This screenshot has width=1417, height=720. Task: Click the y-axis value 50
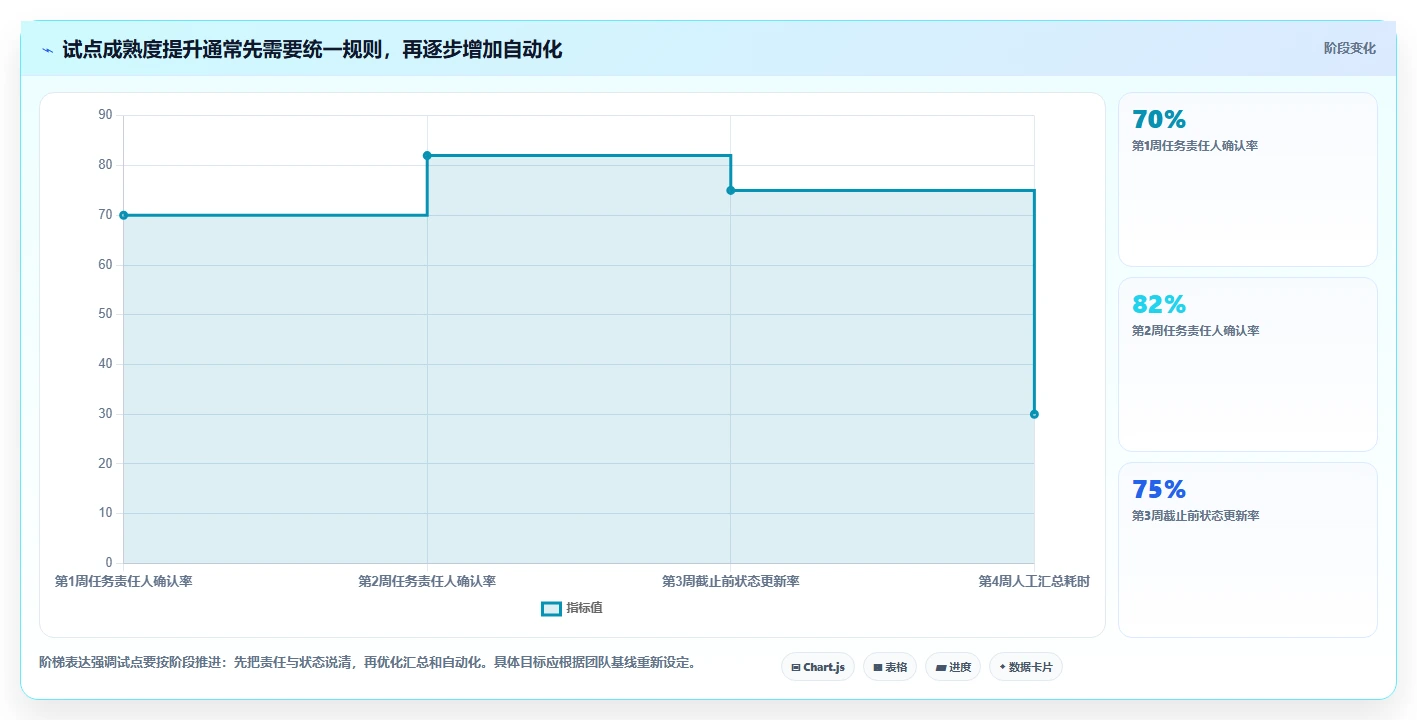[105, 314]
